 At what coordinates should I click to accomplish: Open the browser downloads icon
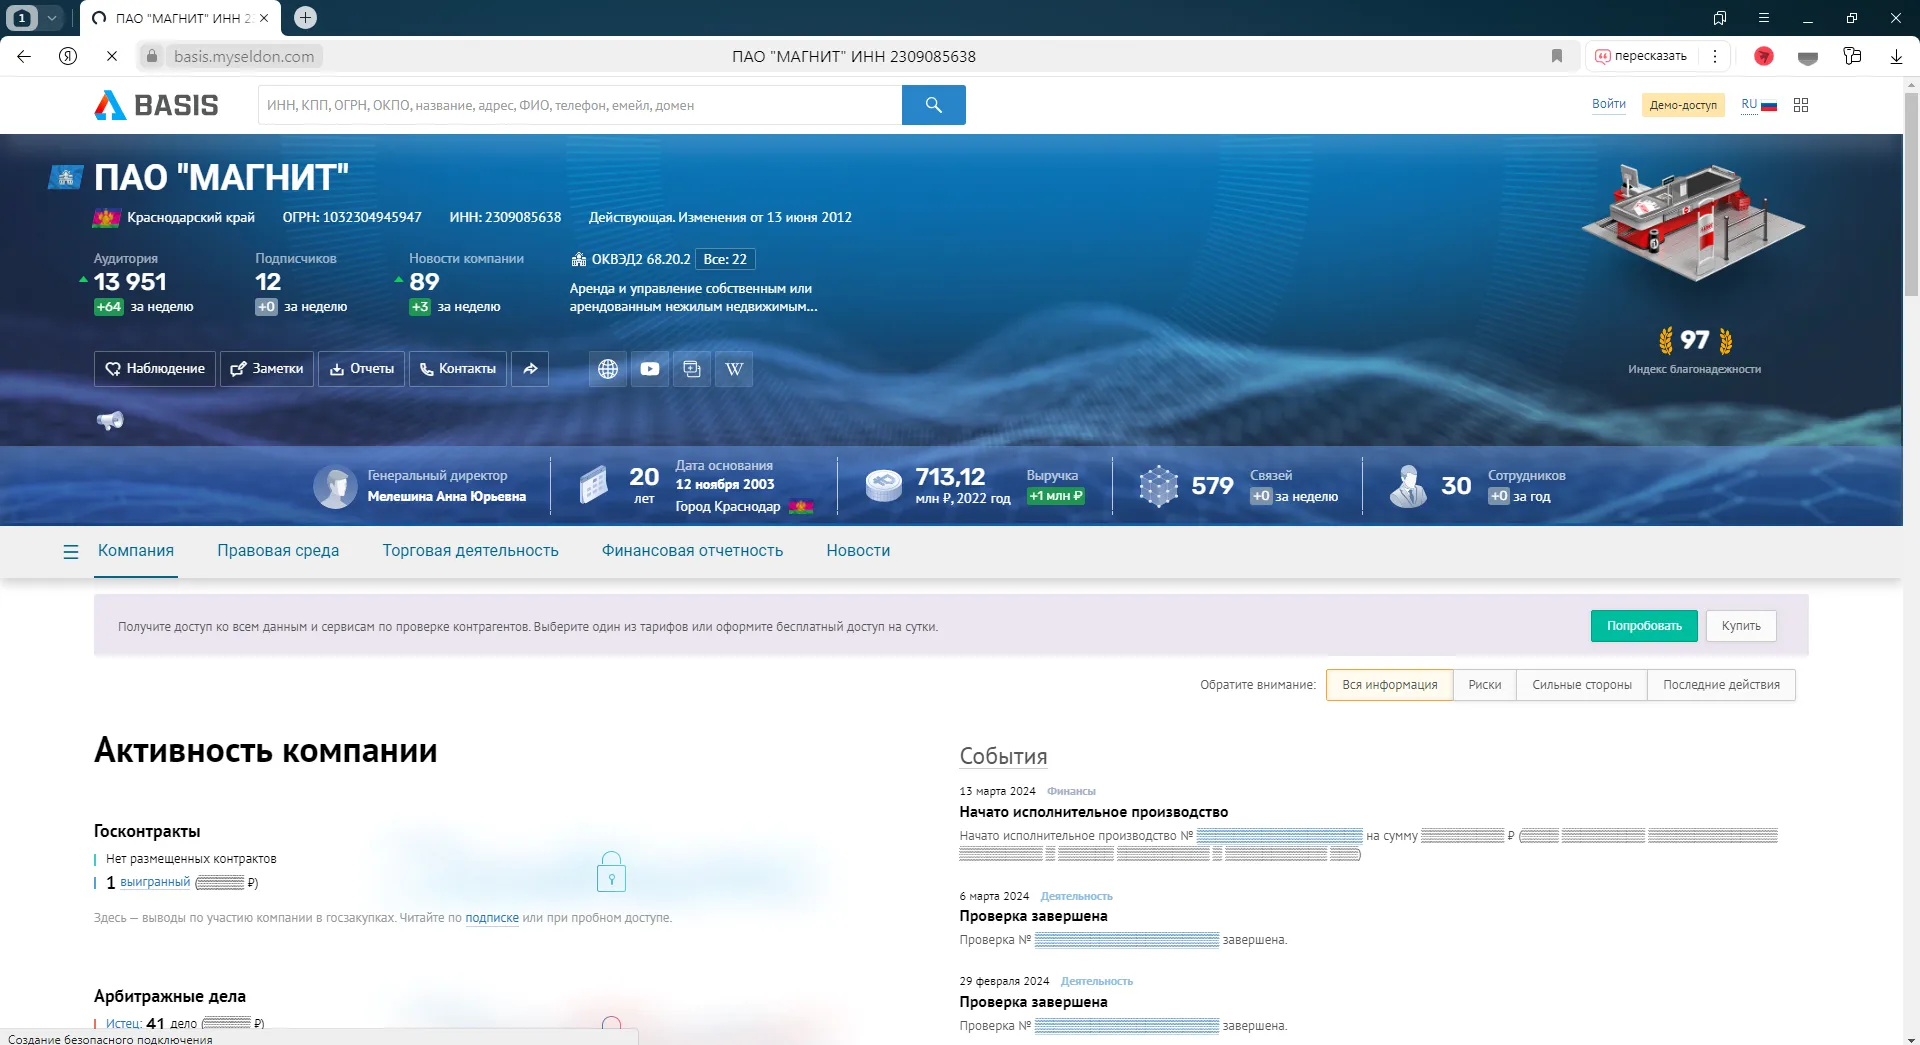[1896, 56]
